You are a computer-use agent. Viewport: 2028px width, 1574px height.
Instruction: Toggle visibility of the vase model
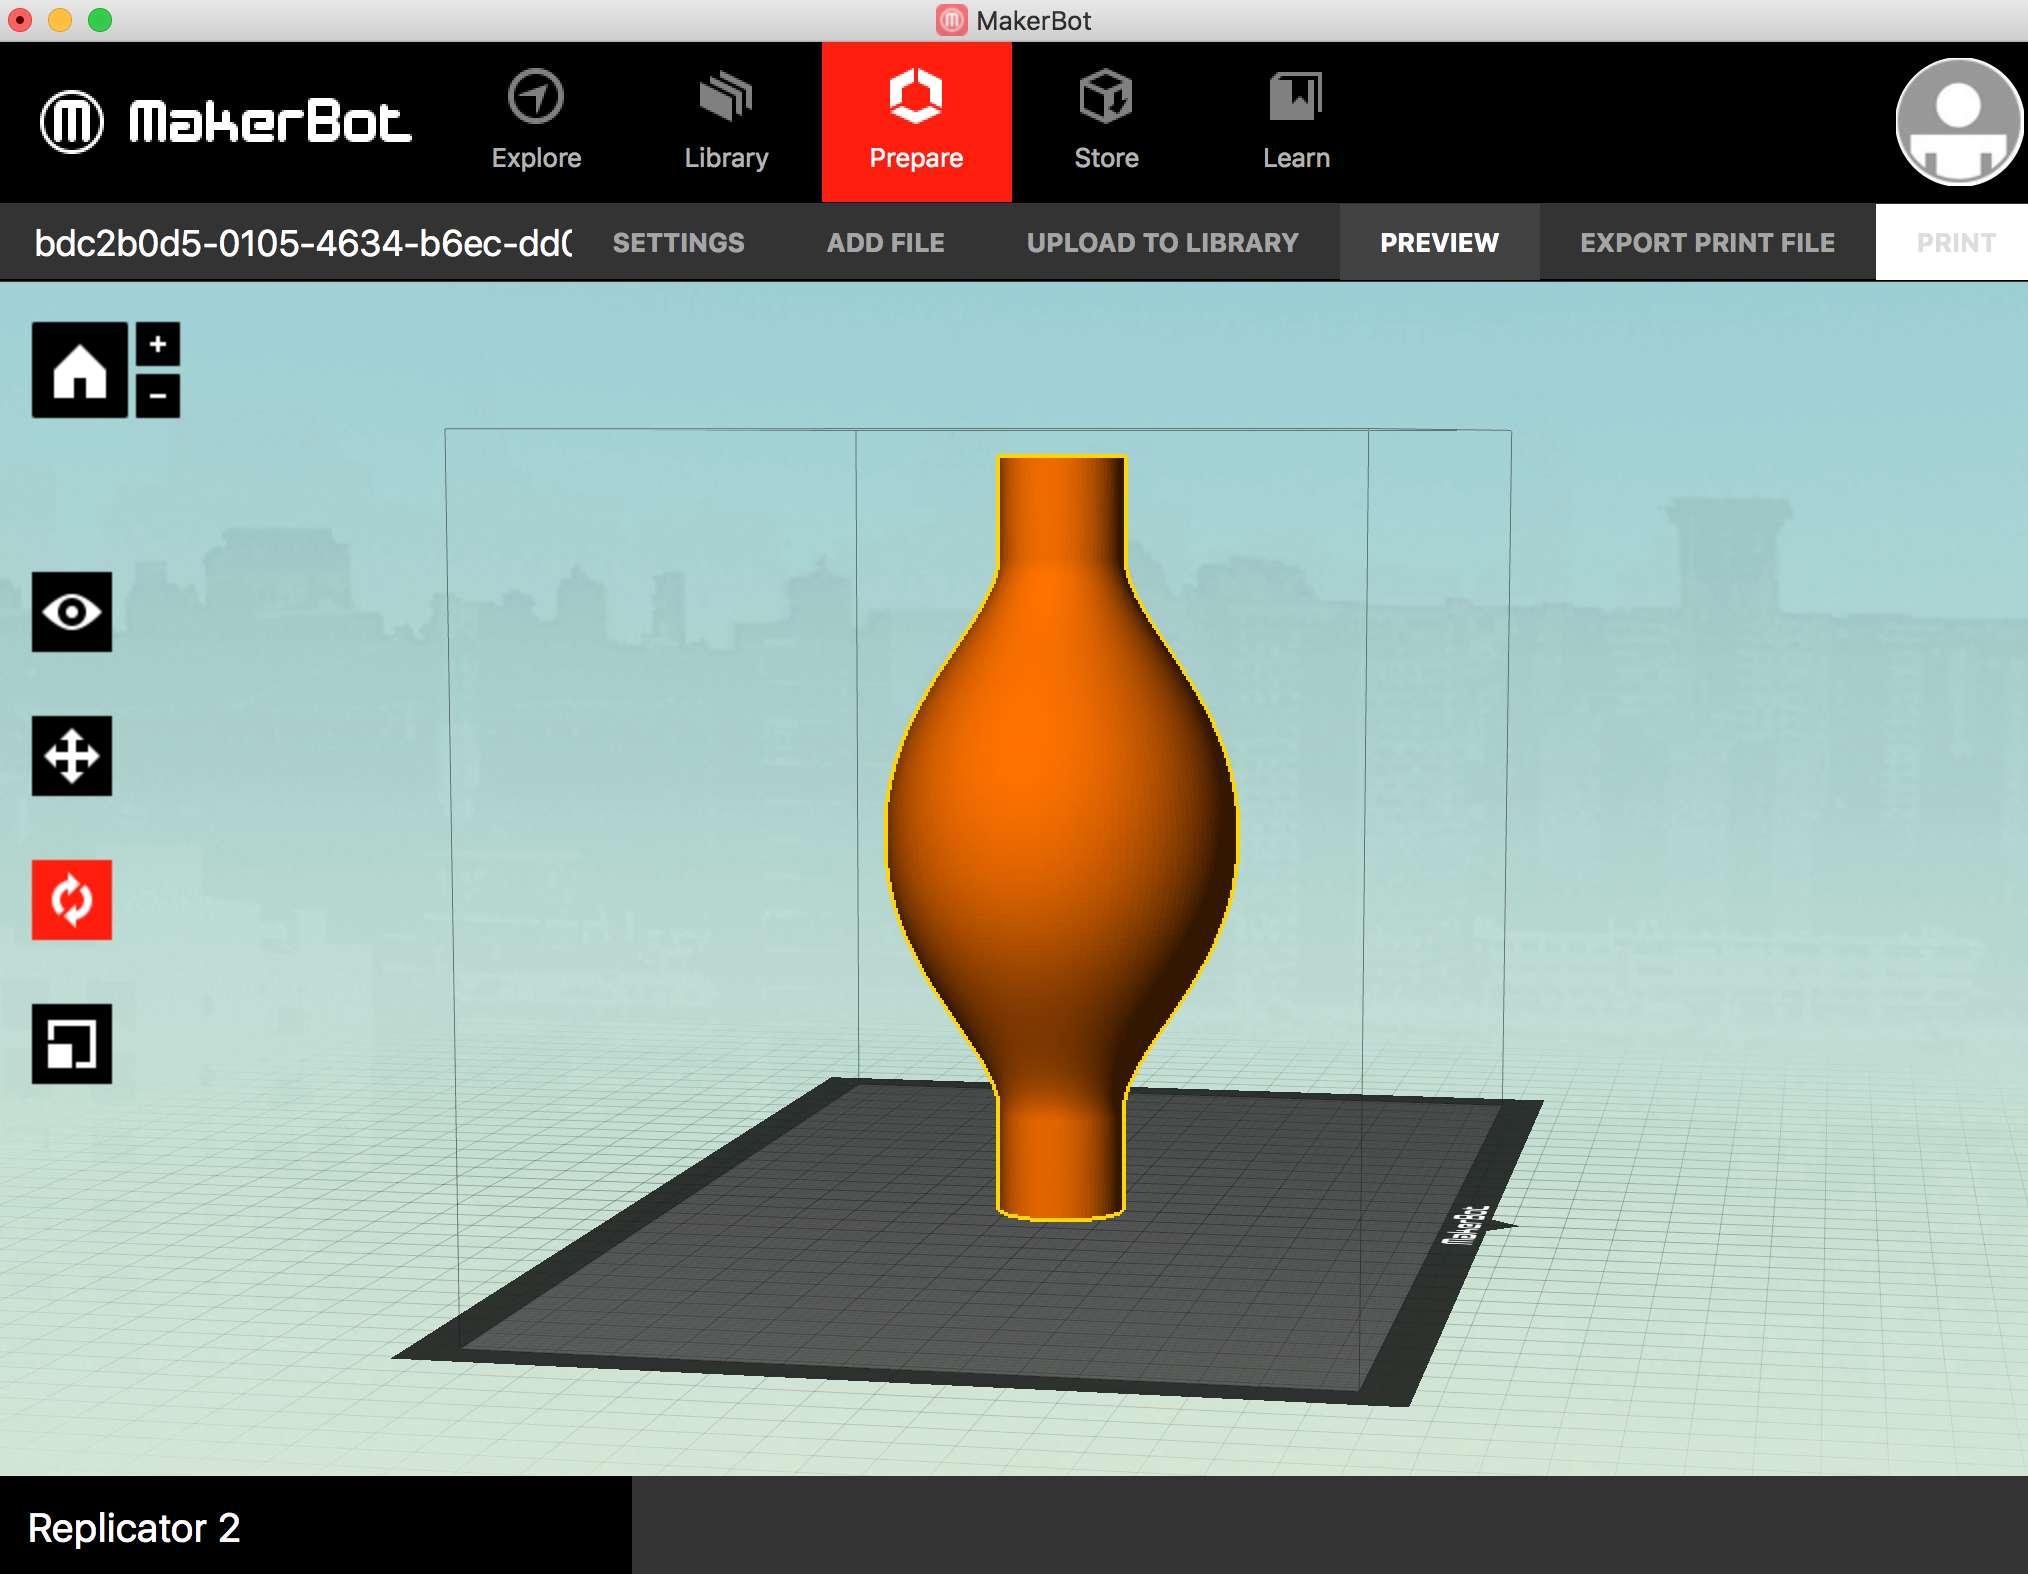point(72,611)
